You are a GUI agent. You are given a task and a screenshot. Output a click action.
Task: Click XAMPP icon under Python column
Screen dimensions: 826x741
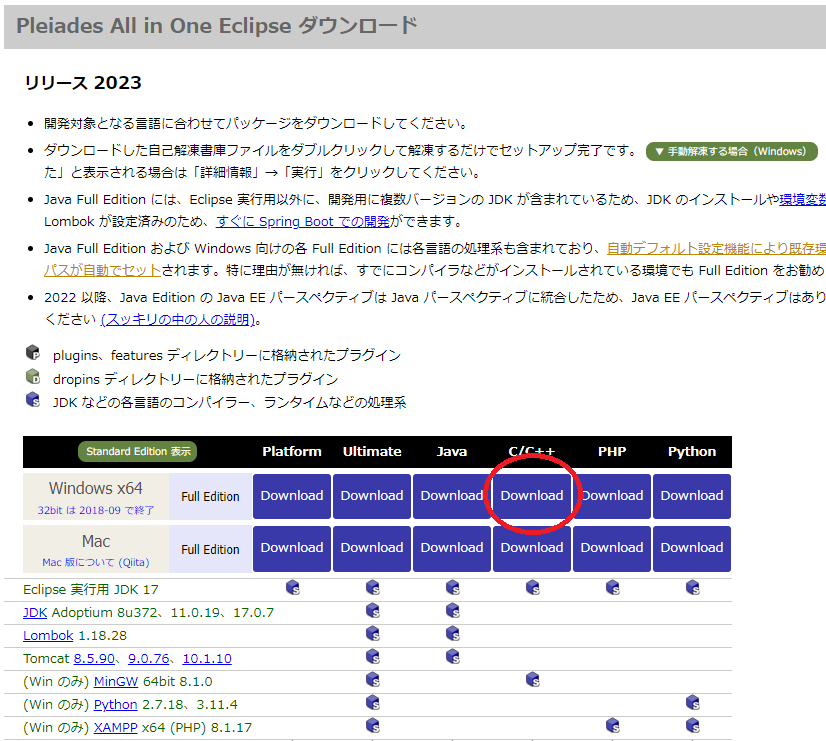(x=693, y=726)
